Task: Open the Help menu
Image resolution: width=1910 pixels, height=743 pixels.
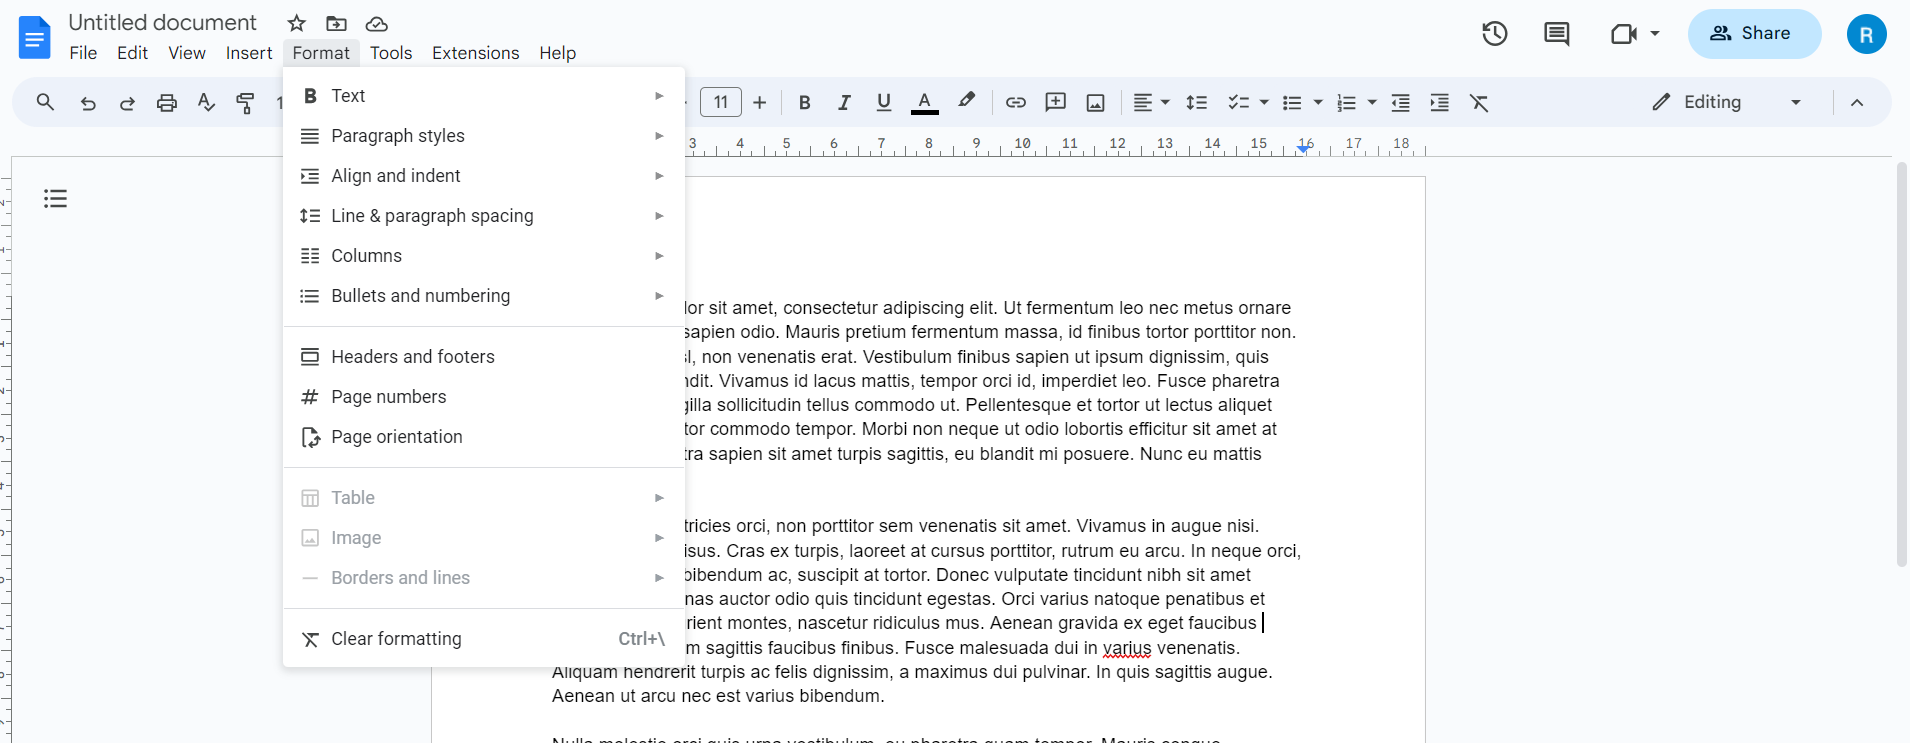Action: 557,53
